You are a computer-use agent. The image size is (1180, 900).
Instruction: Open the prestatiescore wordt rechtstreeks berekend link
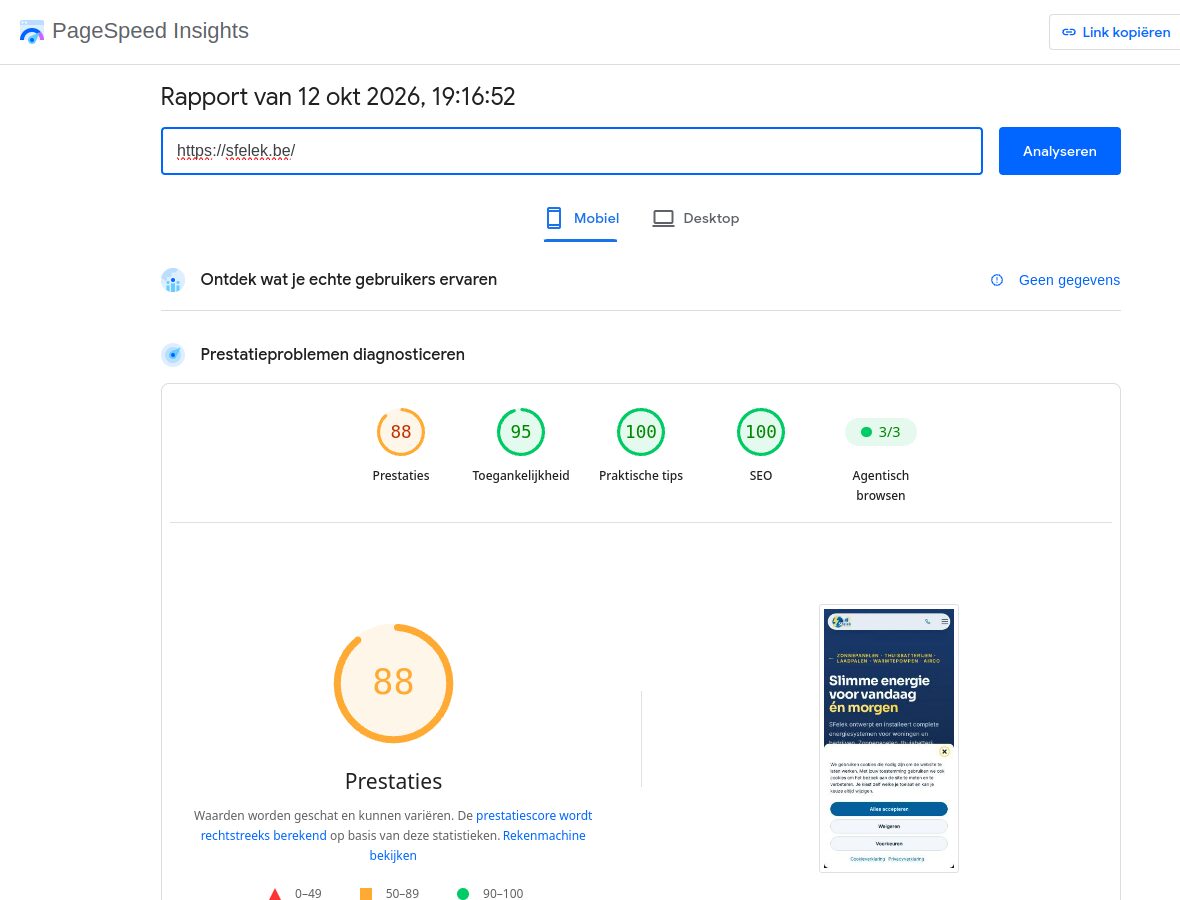click(397, 826)
